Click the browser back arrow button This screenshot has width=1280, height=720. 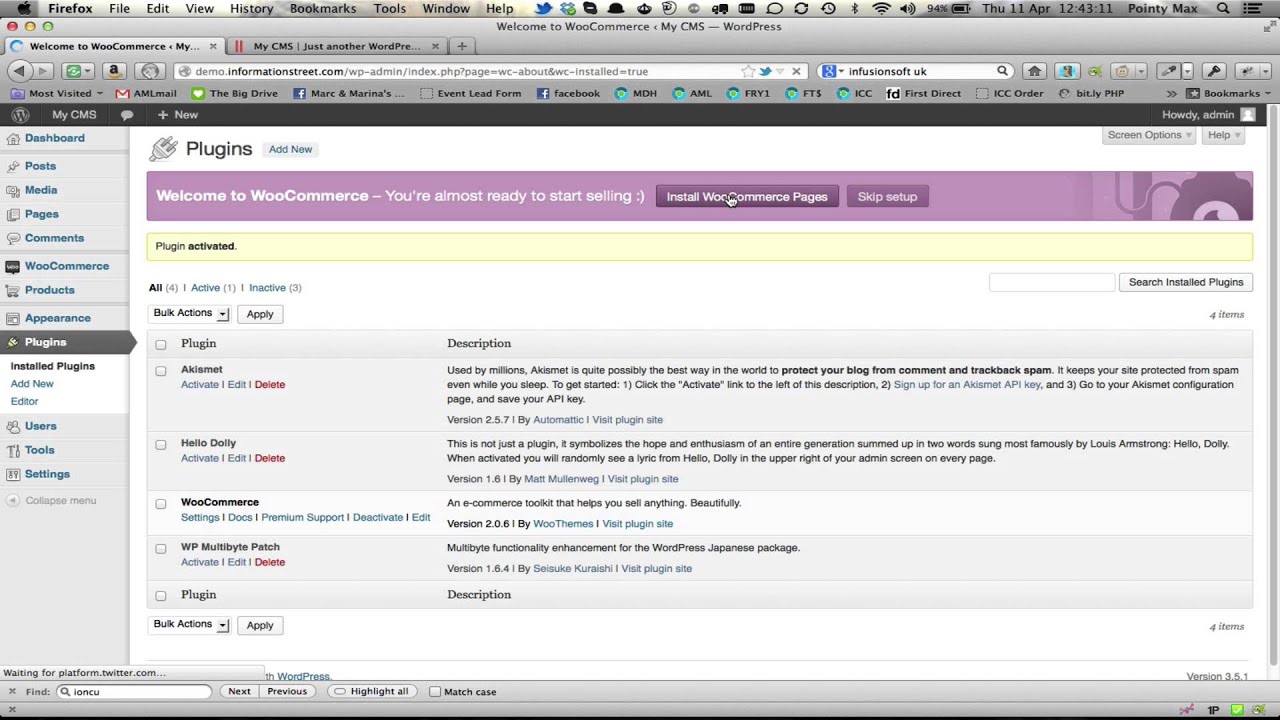coord(19,71)
